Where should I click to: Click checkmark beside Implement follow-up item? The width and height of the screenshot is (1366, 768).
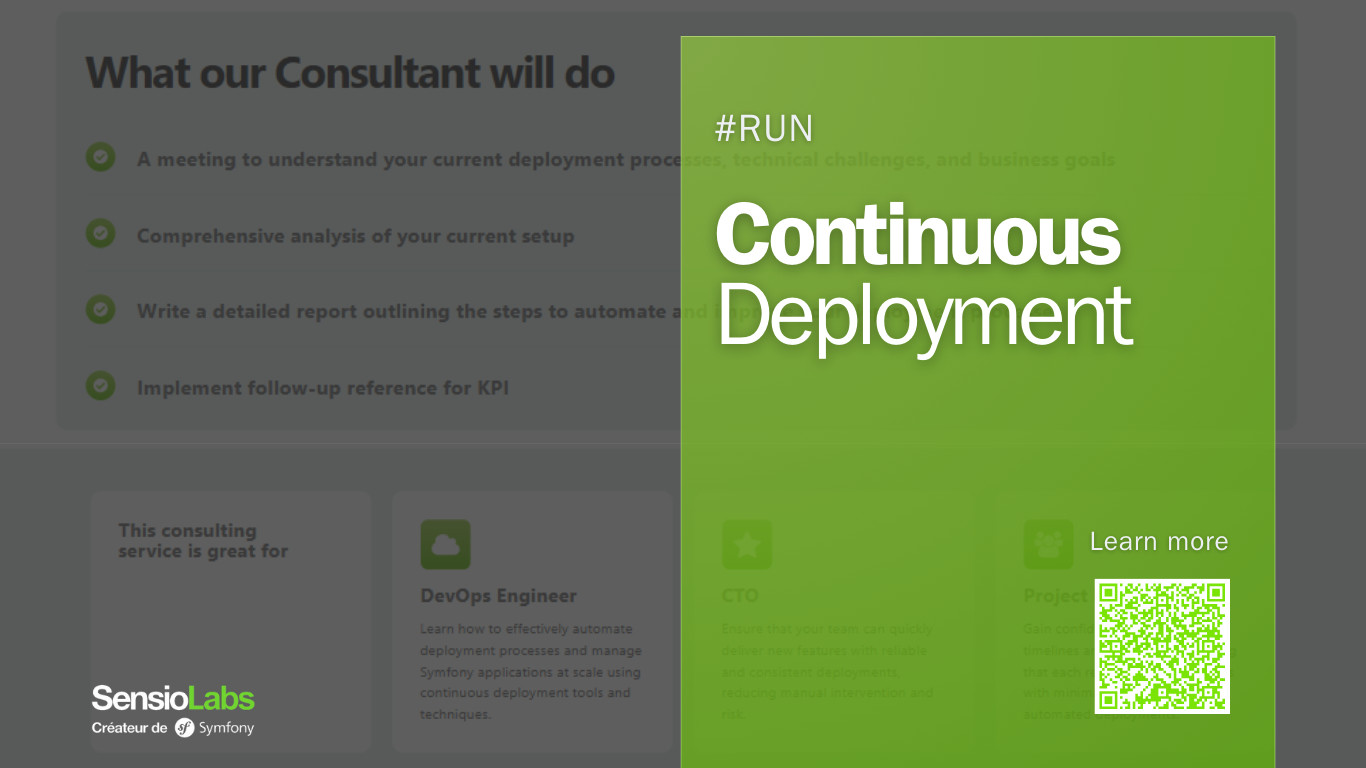[100, 385]
